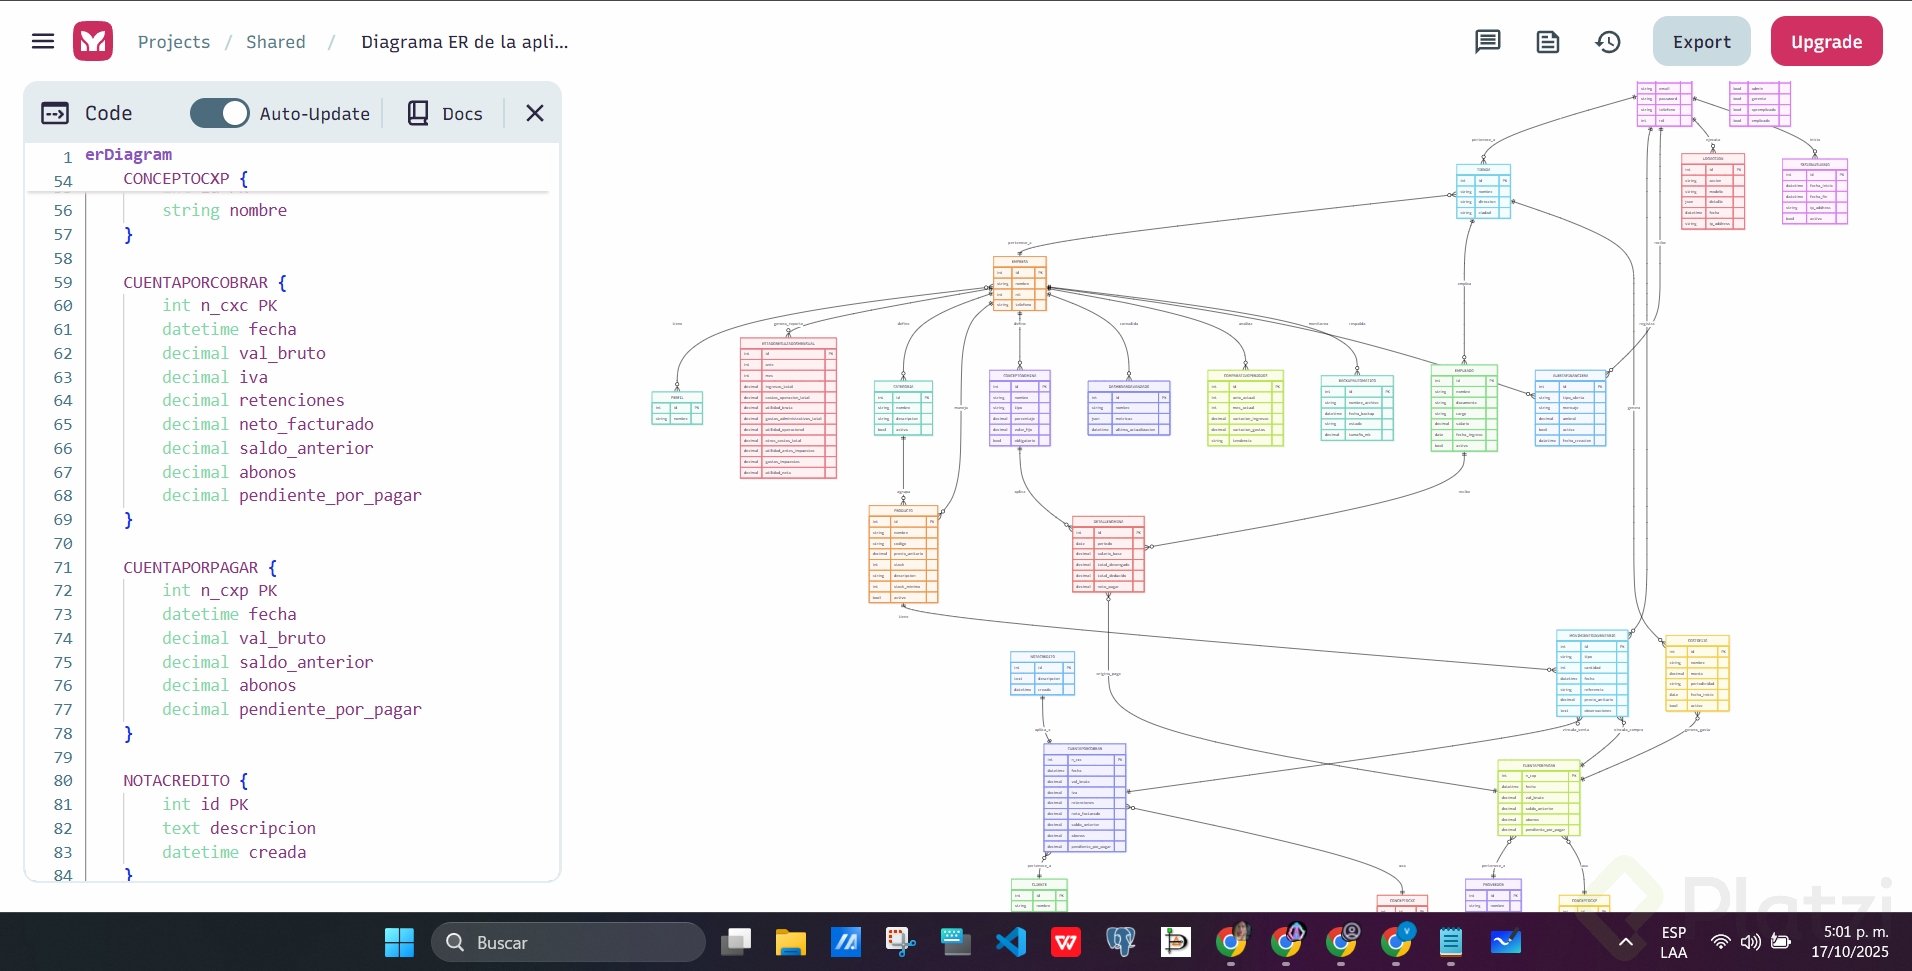Open WPS Office from the taskbar
This screenshot has width=1912, height=971.
point(1066,942)
